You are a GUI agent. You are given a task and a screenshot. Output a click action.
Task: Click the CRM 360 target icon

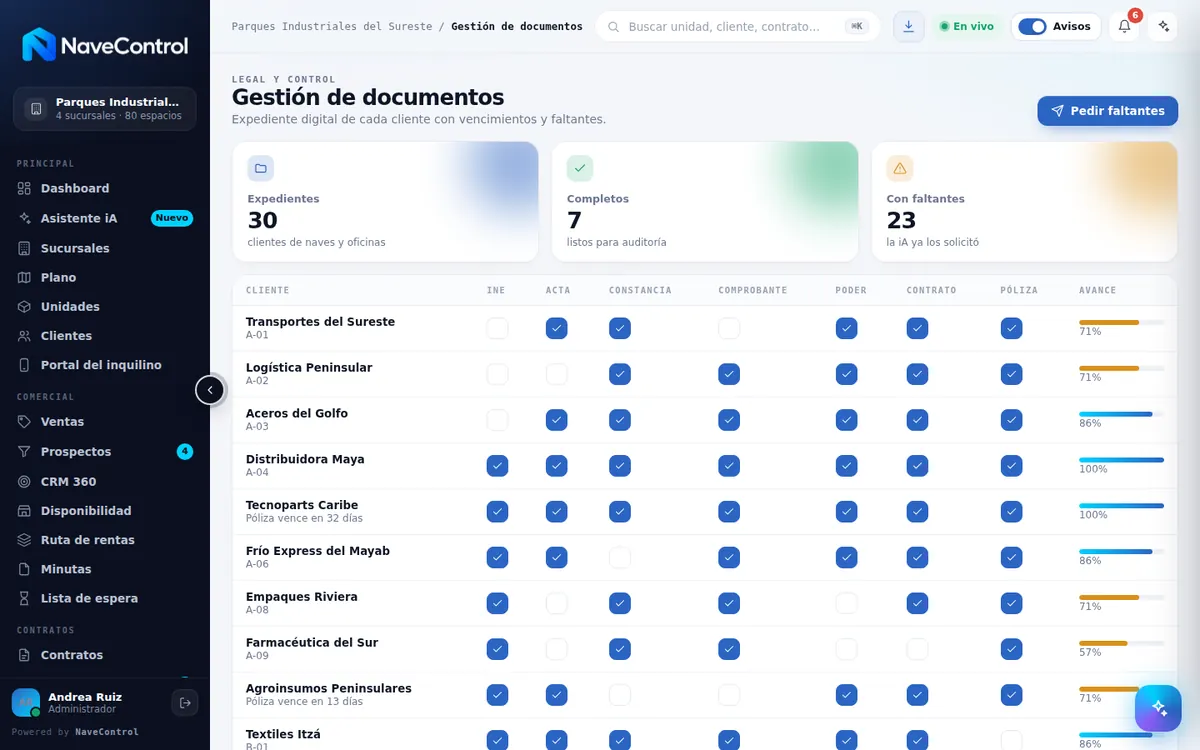[x=25, y=481]
